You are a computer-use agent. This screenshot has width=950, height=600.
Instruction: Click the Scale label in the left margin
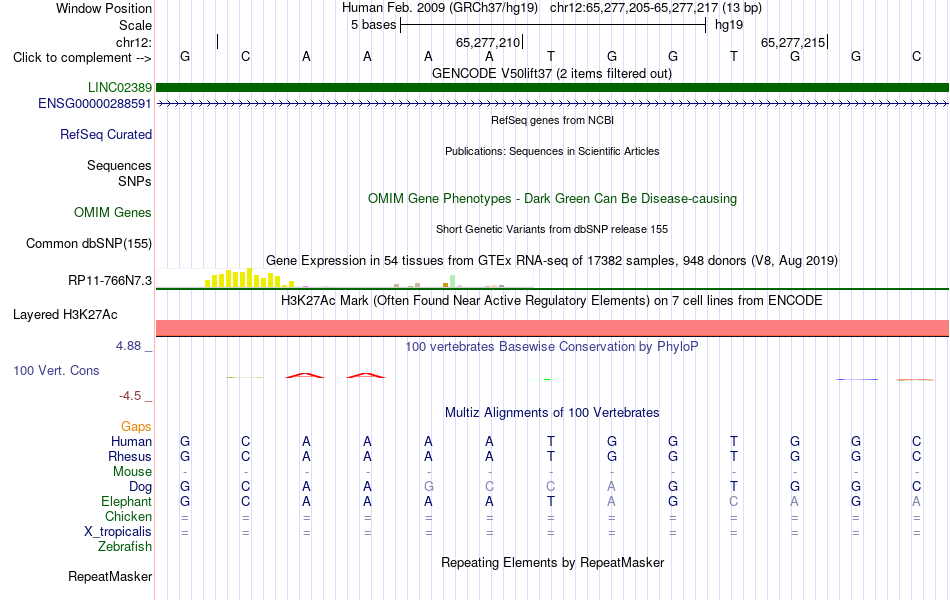click(135, 25)
